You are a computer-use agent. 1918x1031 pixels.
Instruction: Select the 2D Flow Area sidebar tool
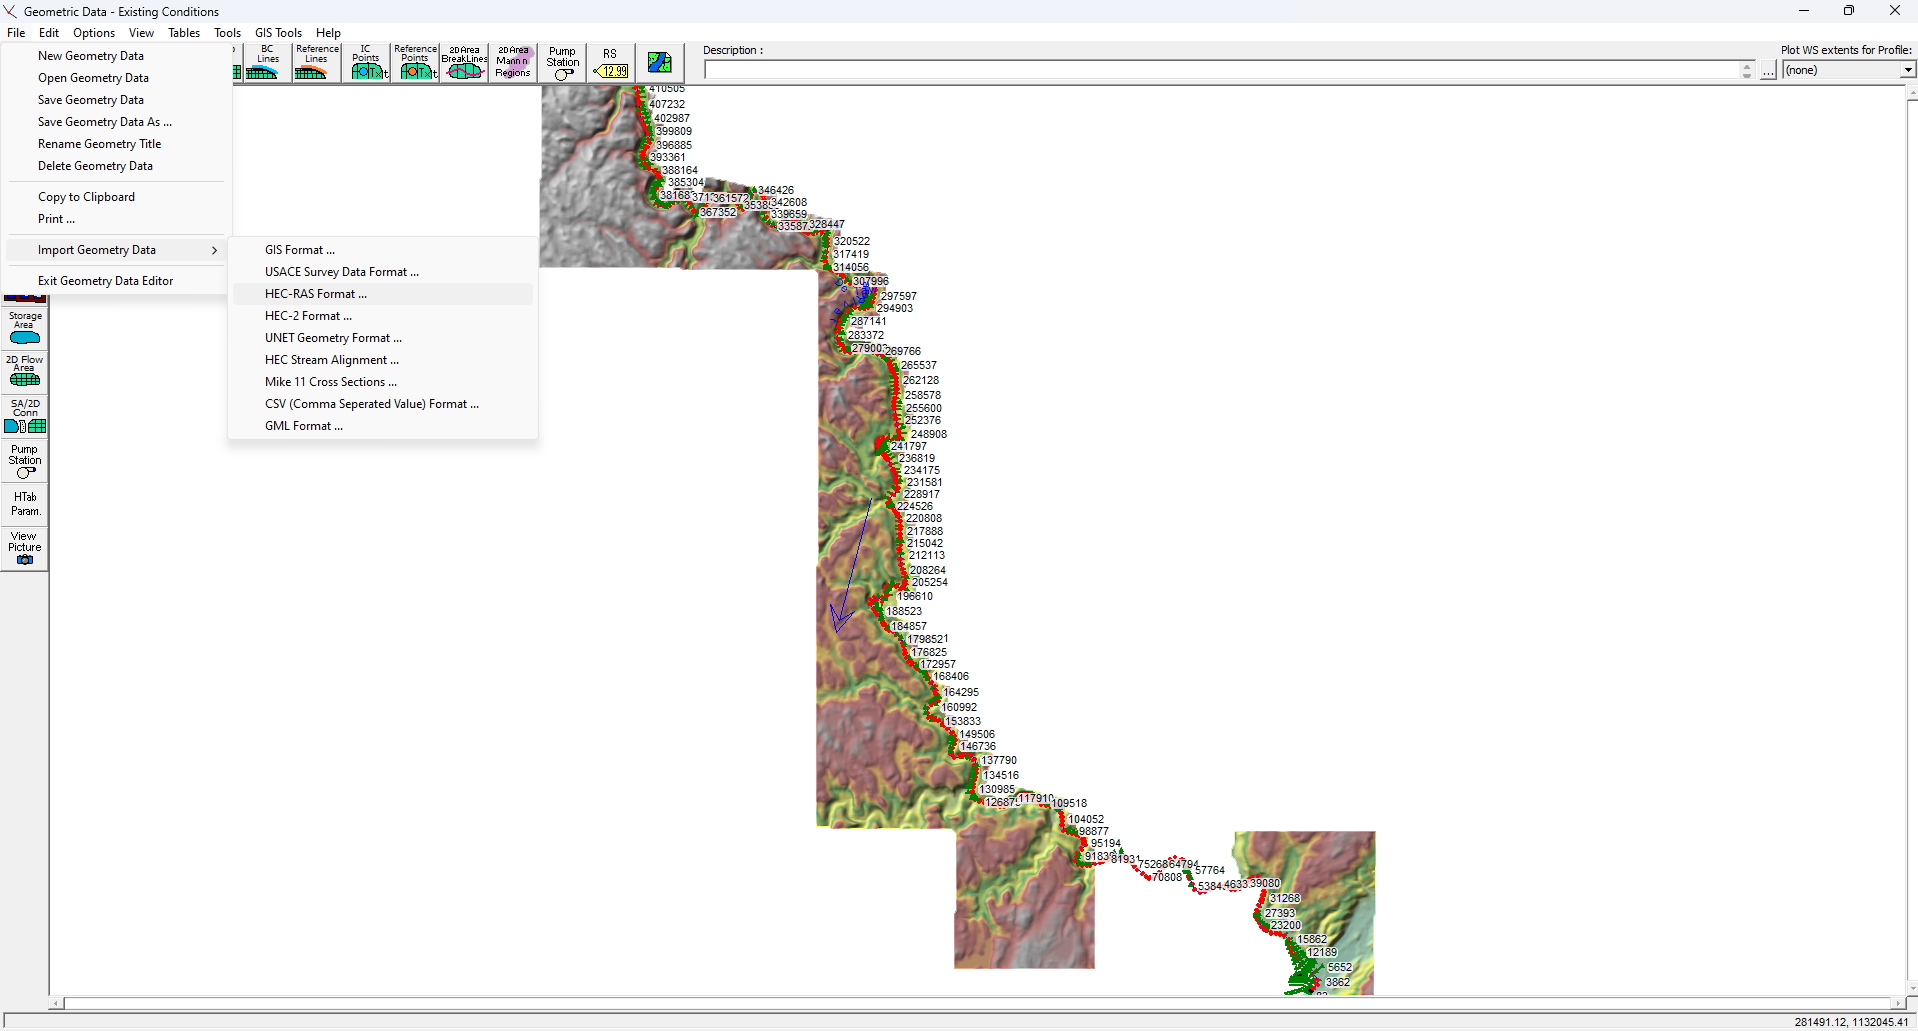25,371
